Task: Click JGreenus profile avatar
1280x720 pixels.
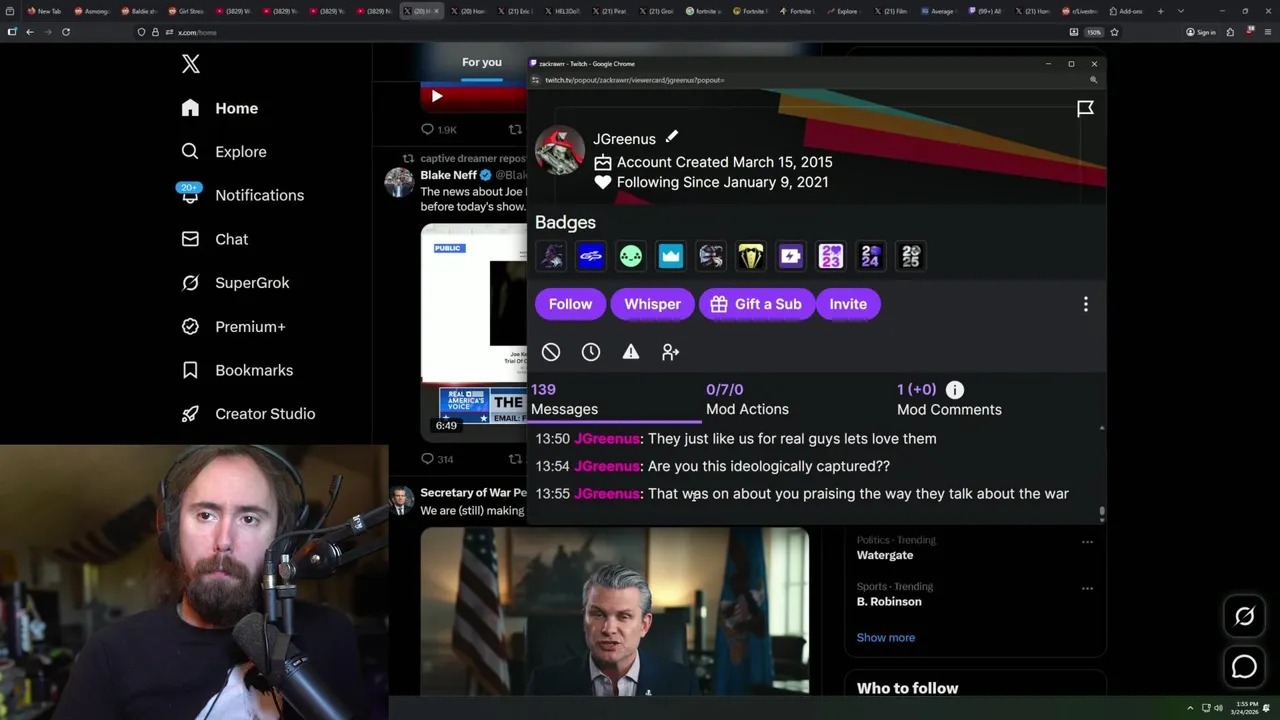Action: [560, 151]
